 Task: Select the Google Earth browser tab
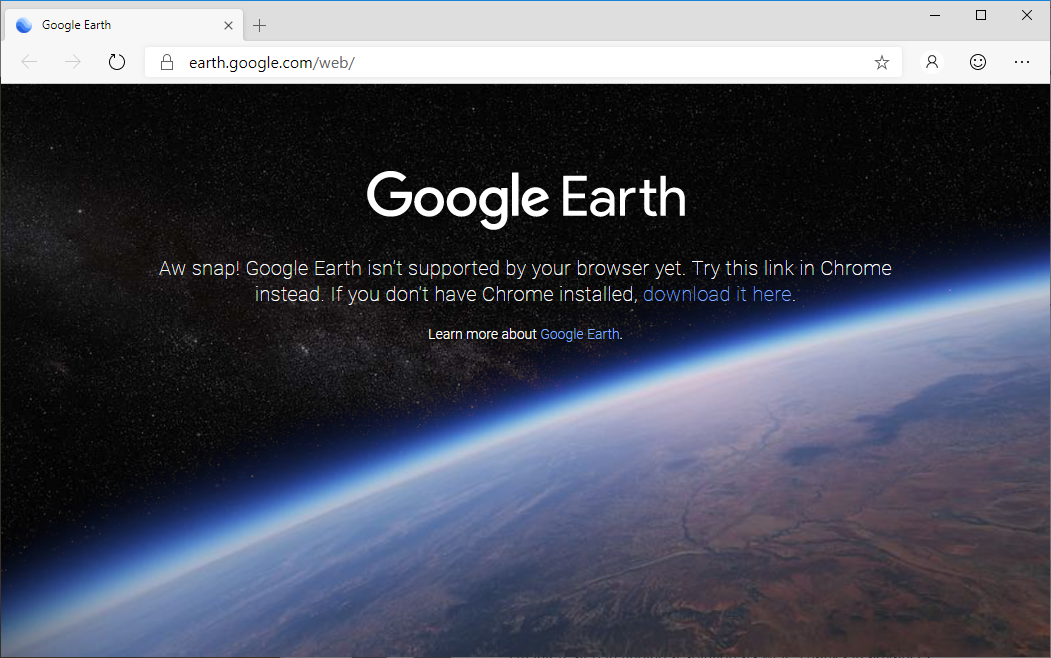point(124,25)
